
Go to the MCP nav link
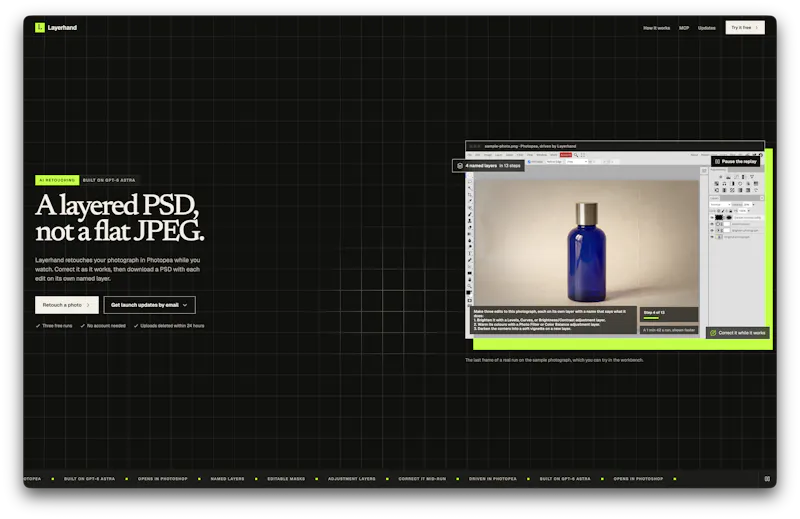(684, 28)
